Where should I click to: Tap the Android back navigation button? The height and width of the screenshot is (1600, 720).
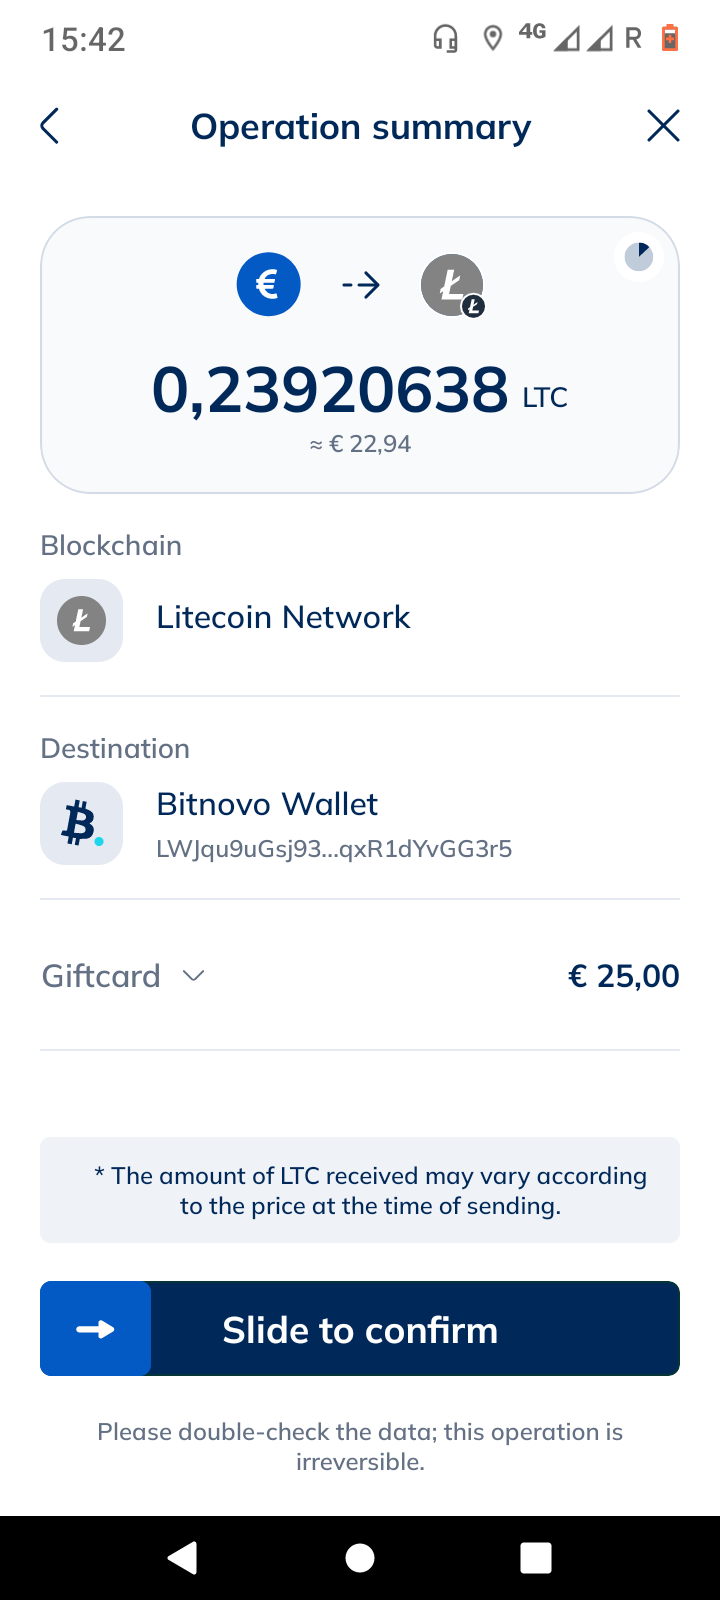click(x=182, y=1558)
